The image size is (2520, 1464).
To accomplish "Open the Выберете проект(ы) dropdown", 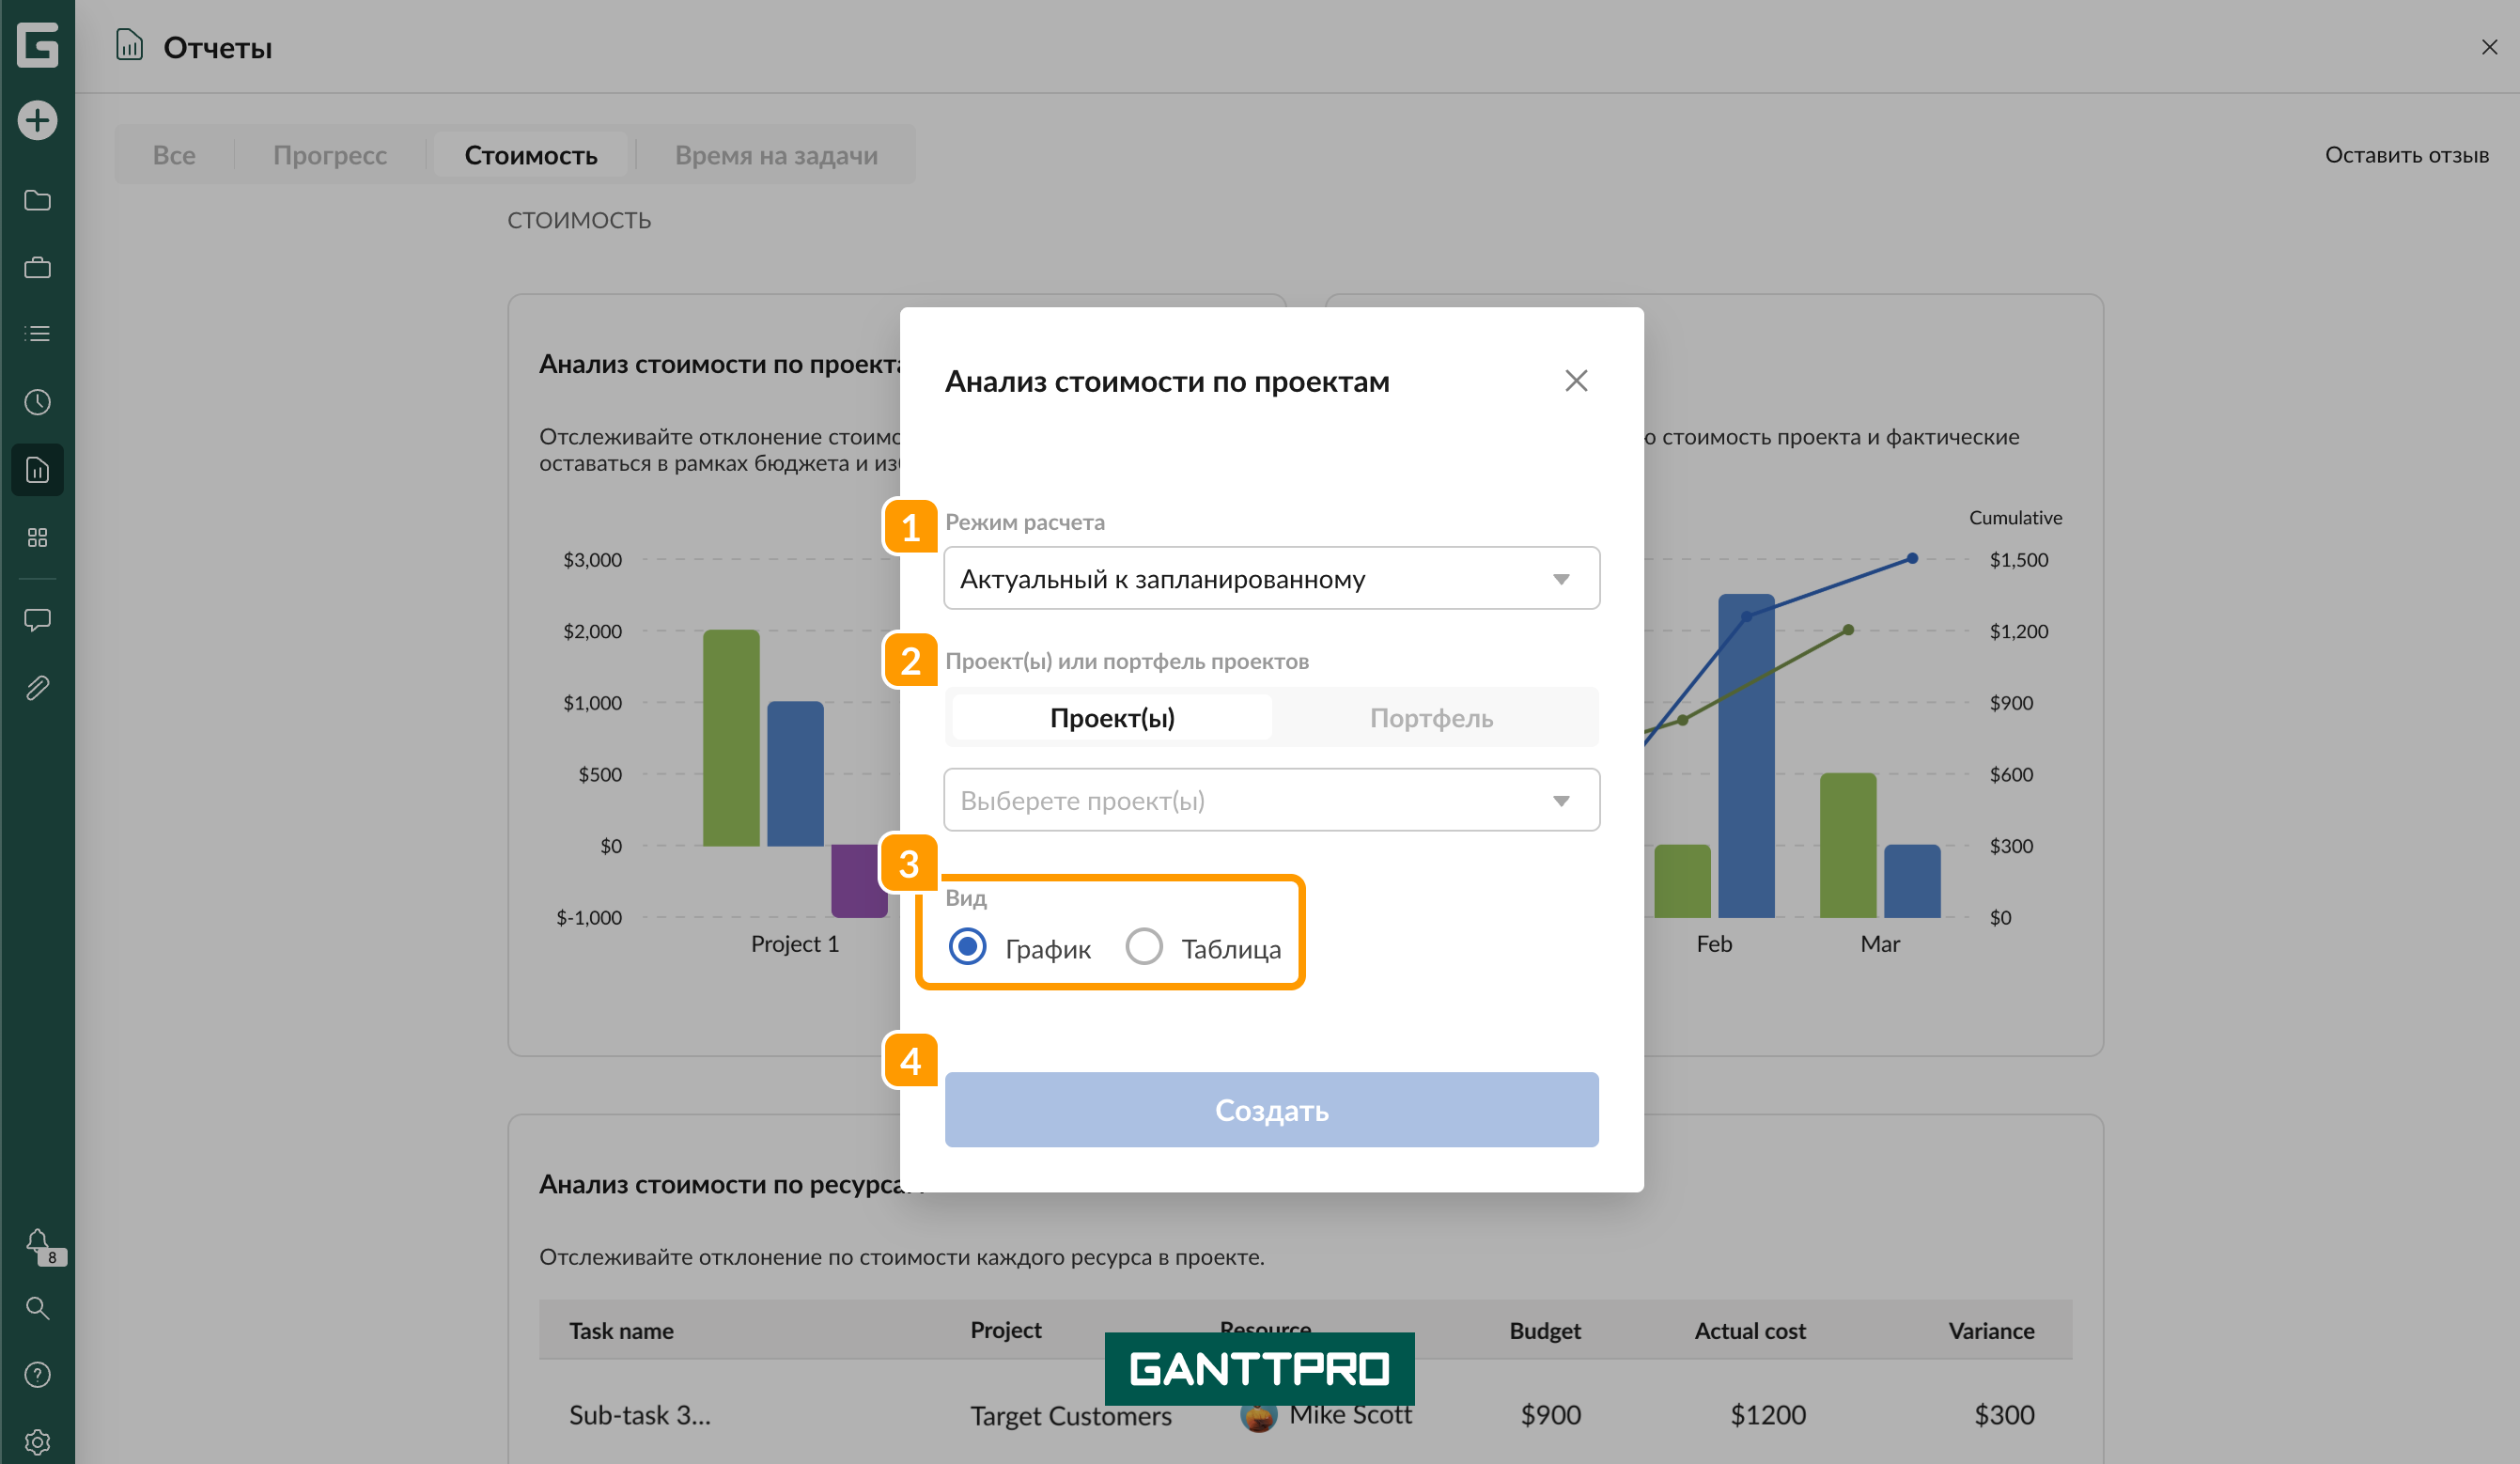I will pos(1271,800).
